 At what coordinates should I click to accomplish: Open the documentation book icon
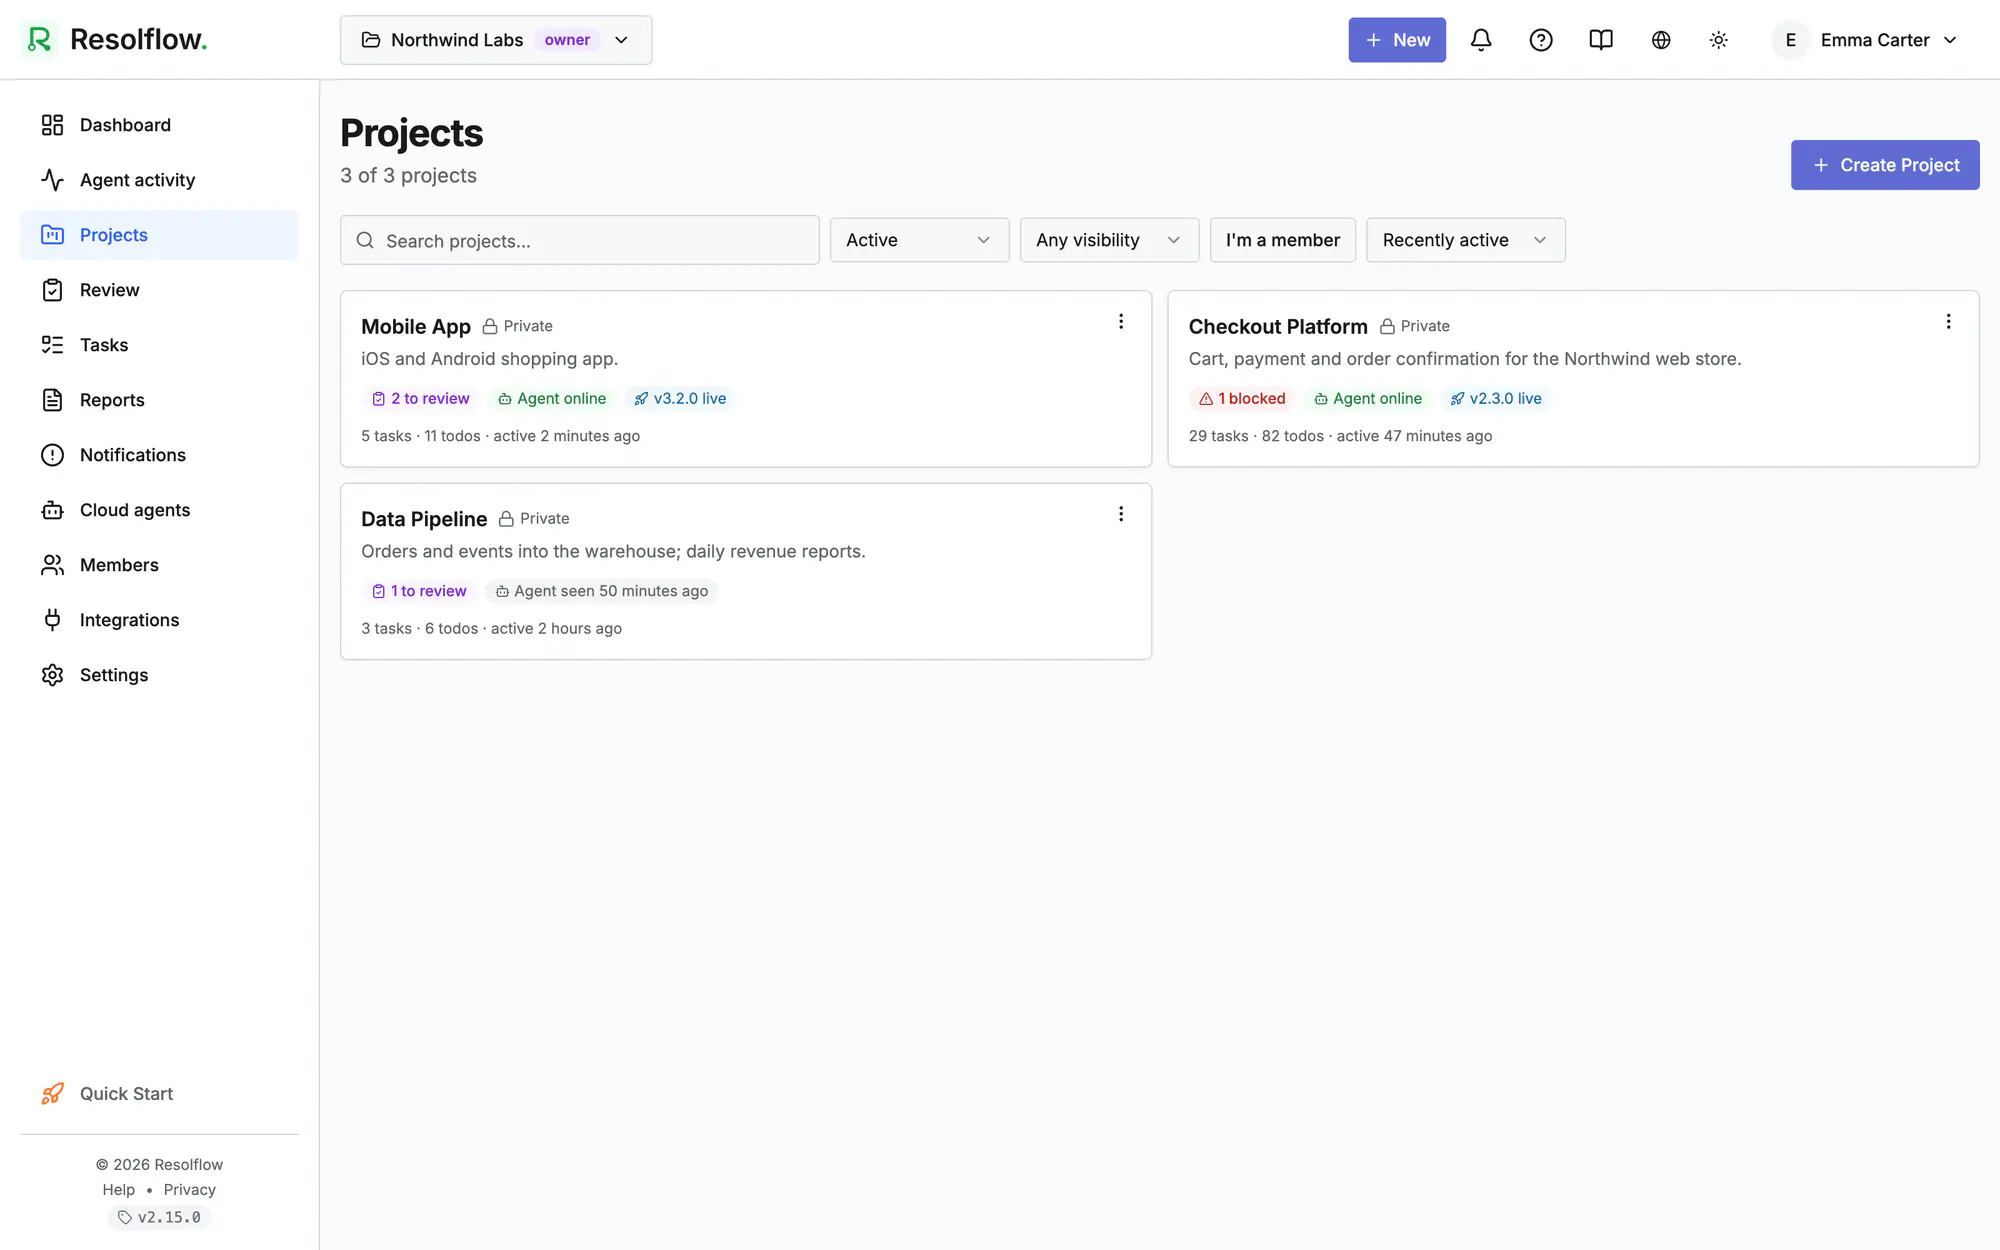point(1601,40)
